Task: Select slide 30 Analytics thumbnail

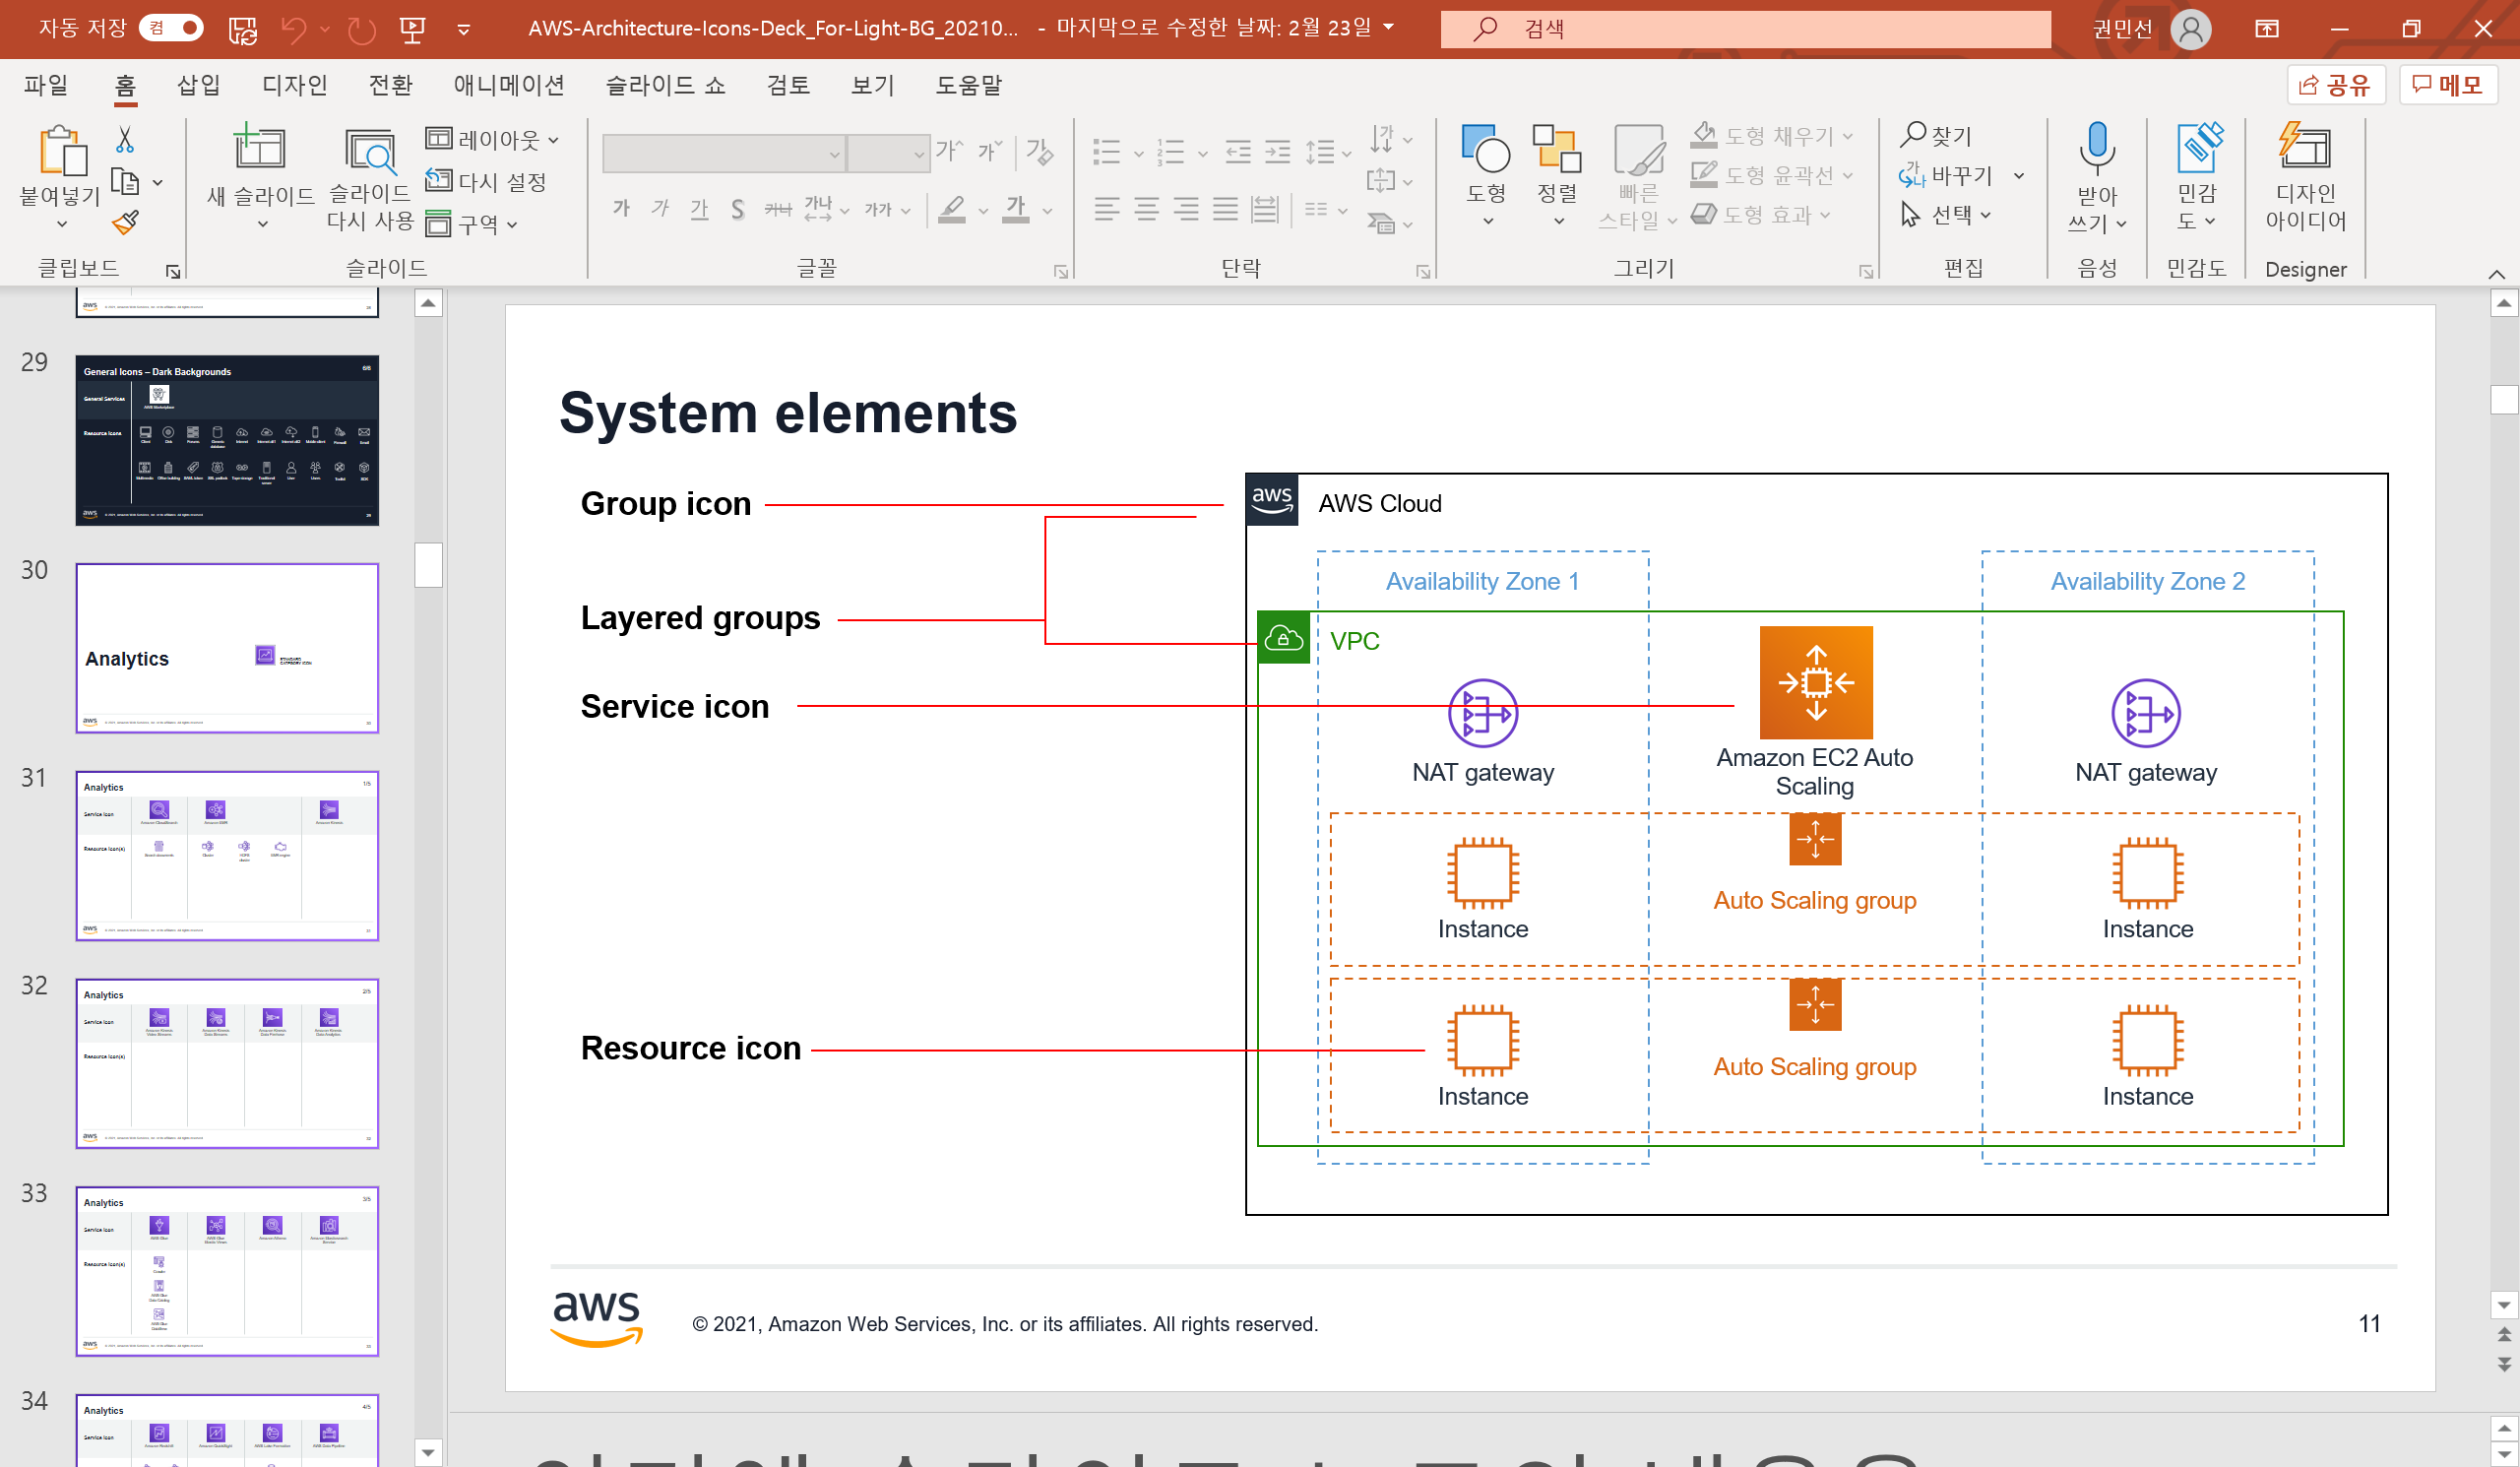Action: click(x=227, y=648)
